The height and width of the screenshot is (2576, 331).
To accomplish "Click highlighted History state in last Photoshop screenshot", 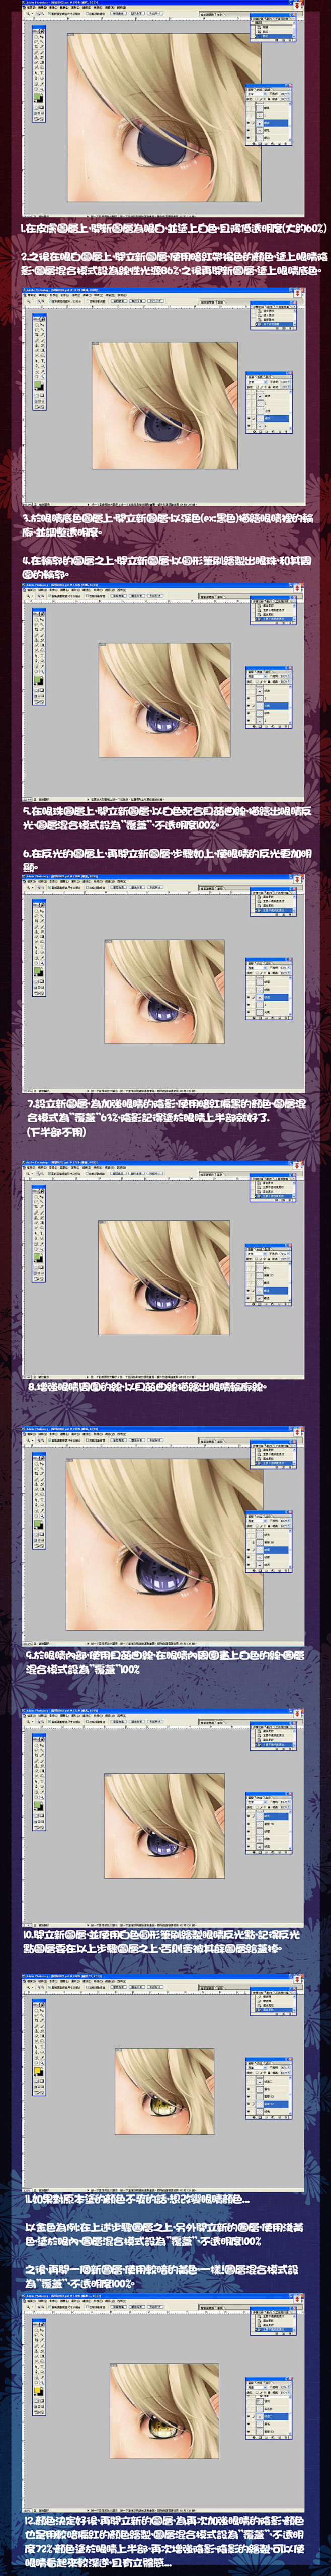I will click(x=272, y=2330).
